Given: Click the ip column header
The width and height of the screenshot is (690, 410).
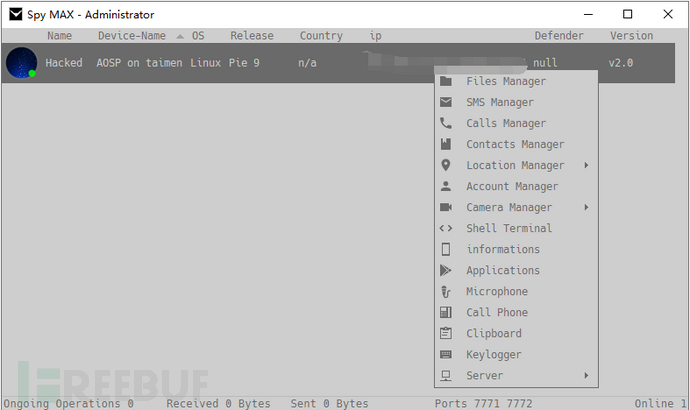Looking at the screenshot, I should pyautogui.click(x=375, y=36).
